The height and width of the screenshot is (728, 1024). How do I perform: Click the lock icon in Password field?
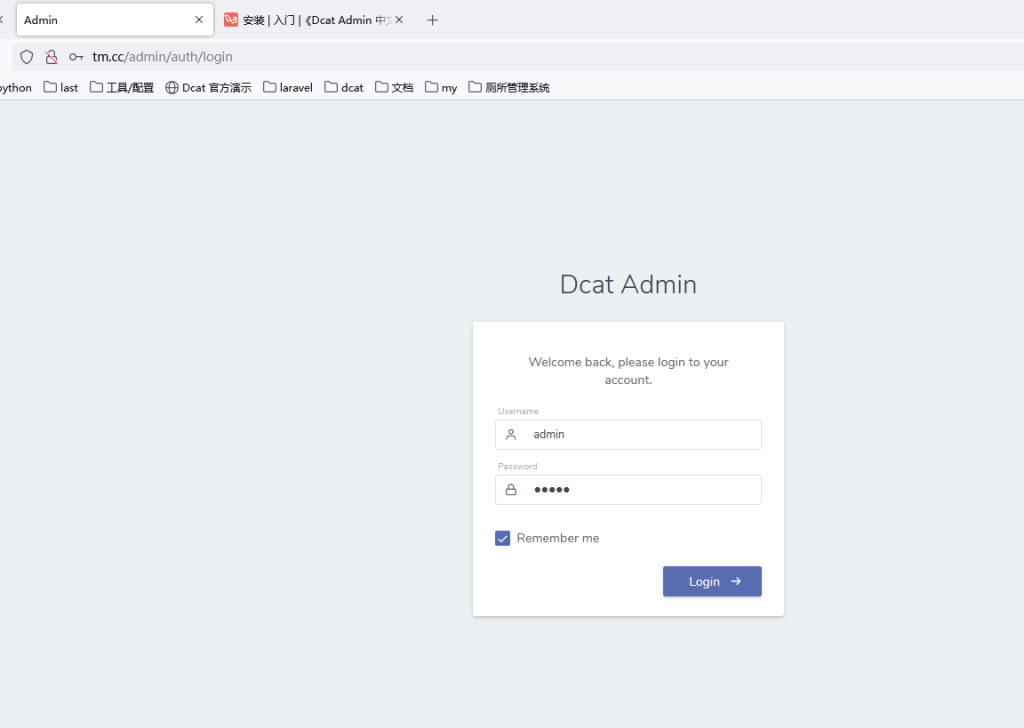coord(511,489)
